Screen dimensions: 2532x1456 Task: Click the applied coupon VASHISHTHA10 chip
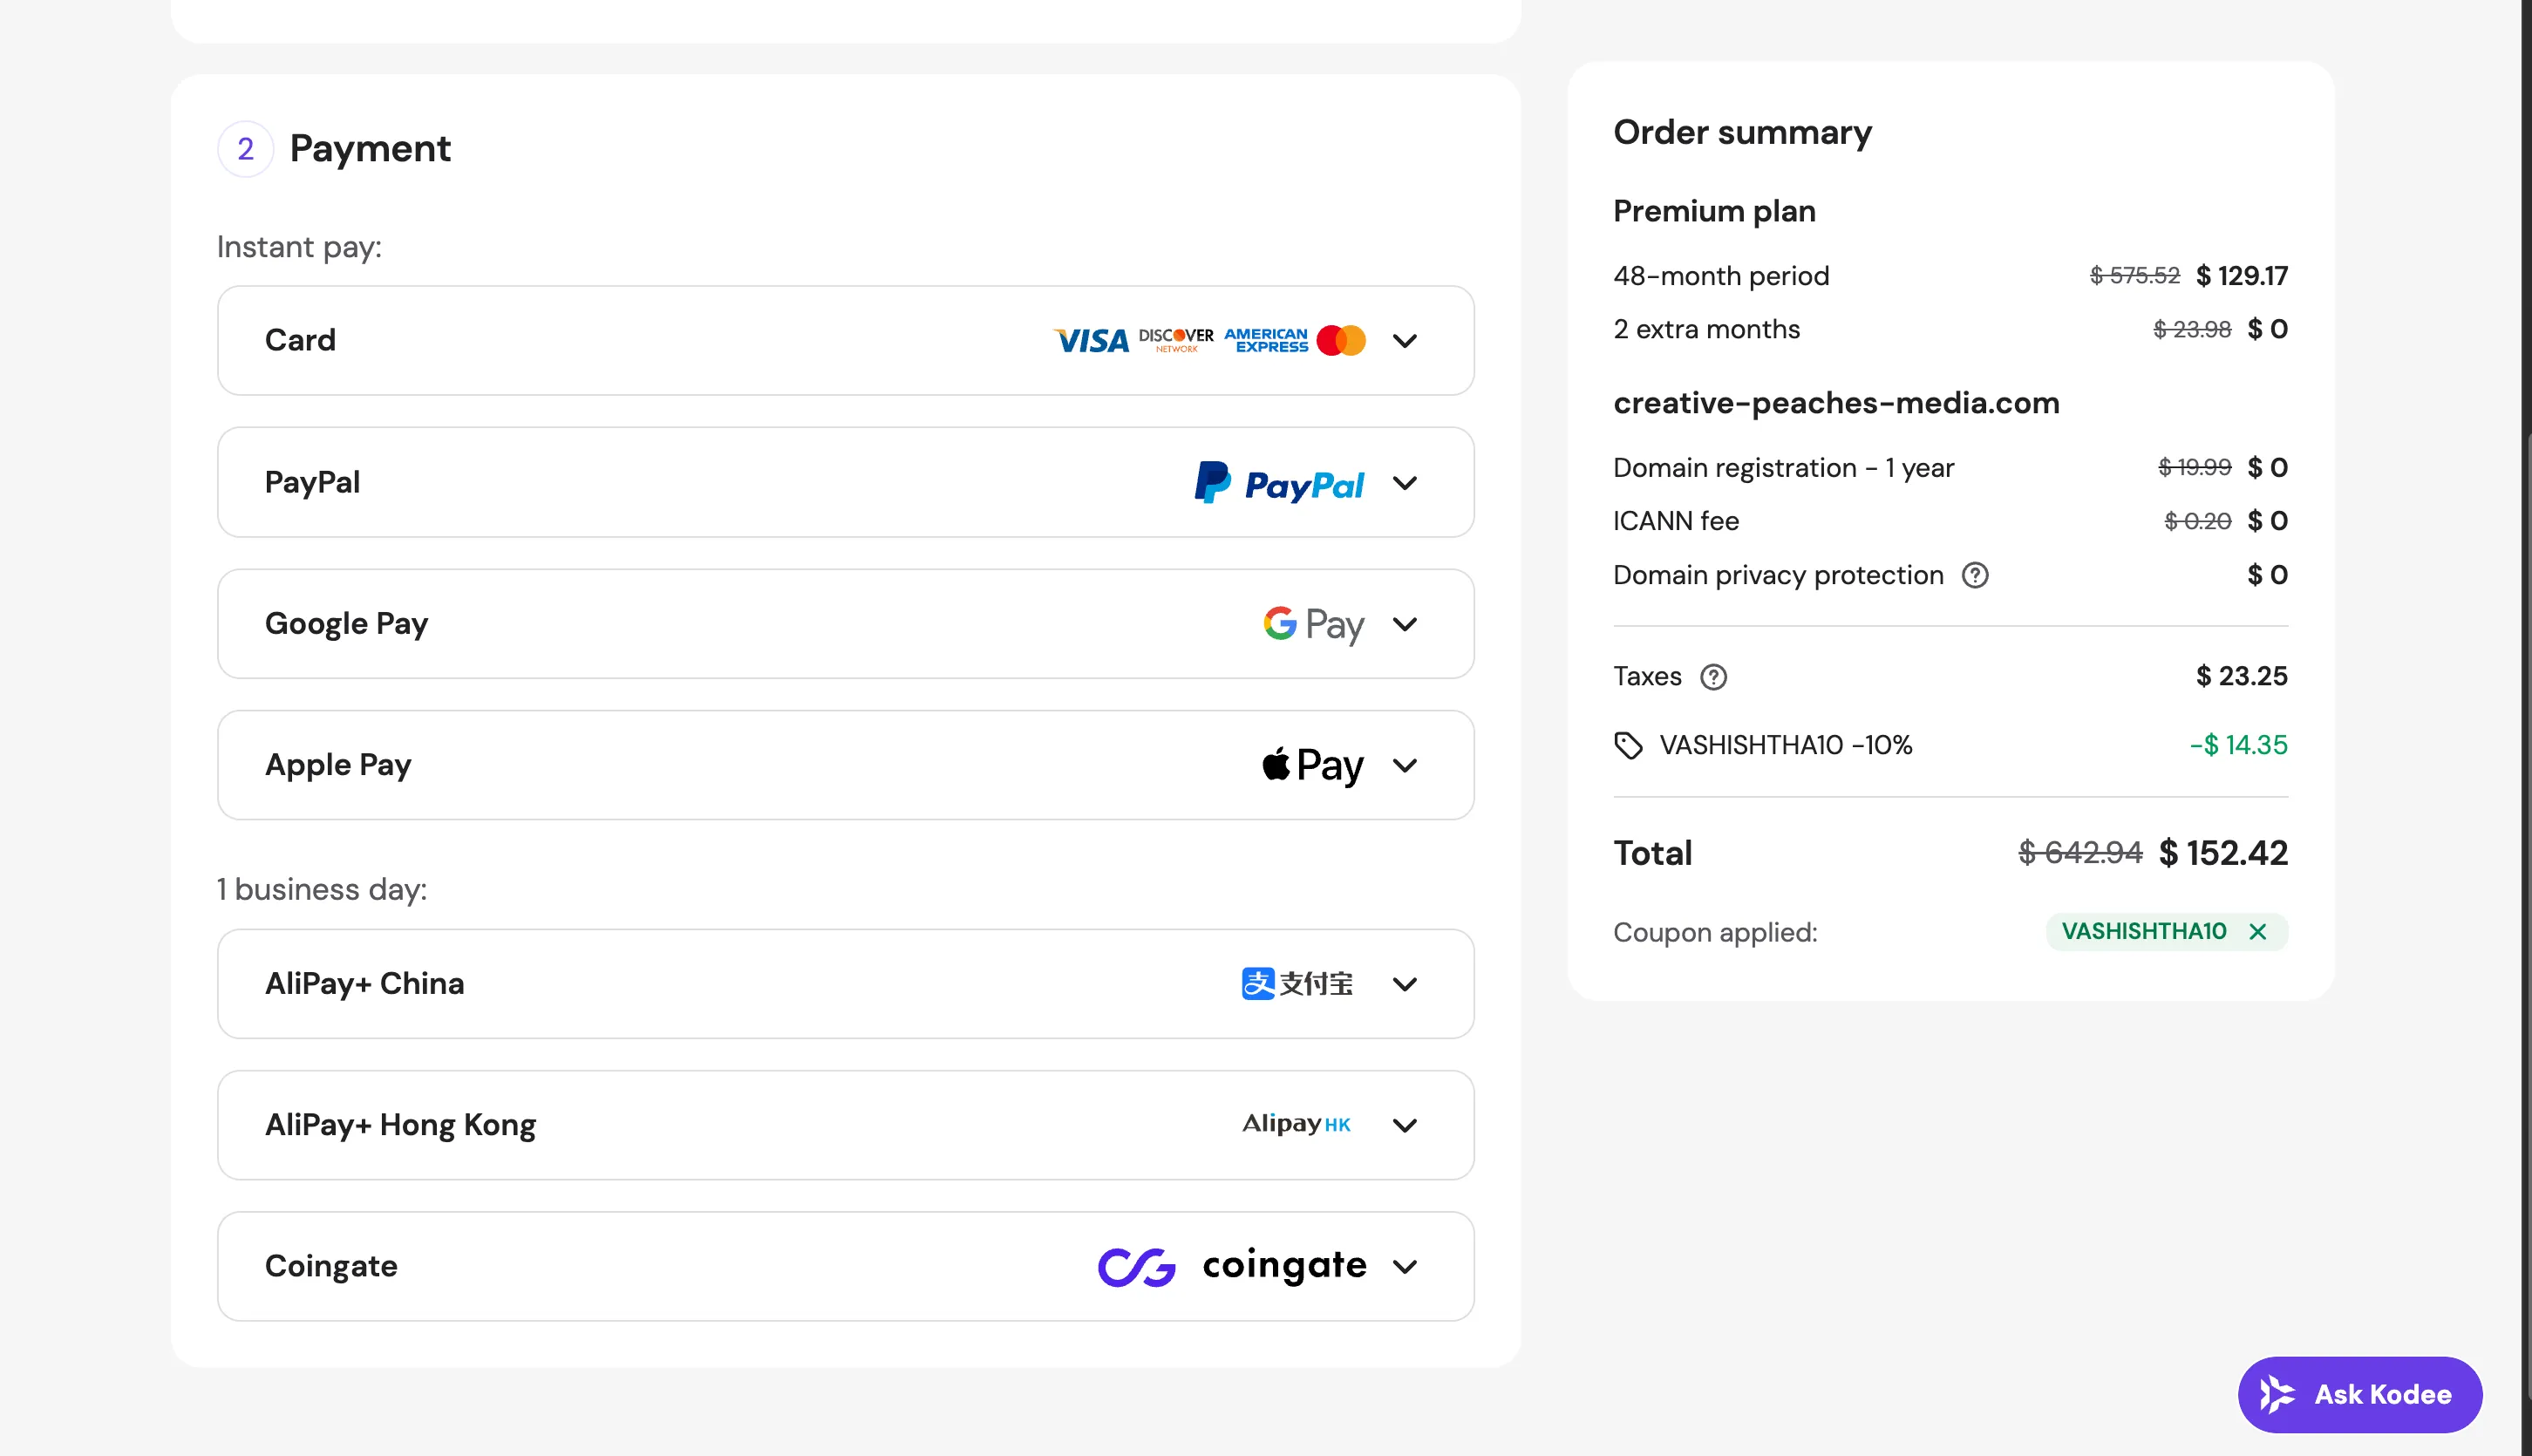pyautogui.click(x=2167, y=932)
